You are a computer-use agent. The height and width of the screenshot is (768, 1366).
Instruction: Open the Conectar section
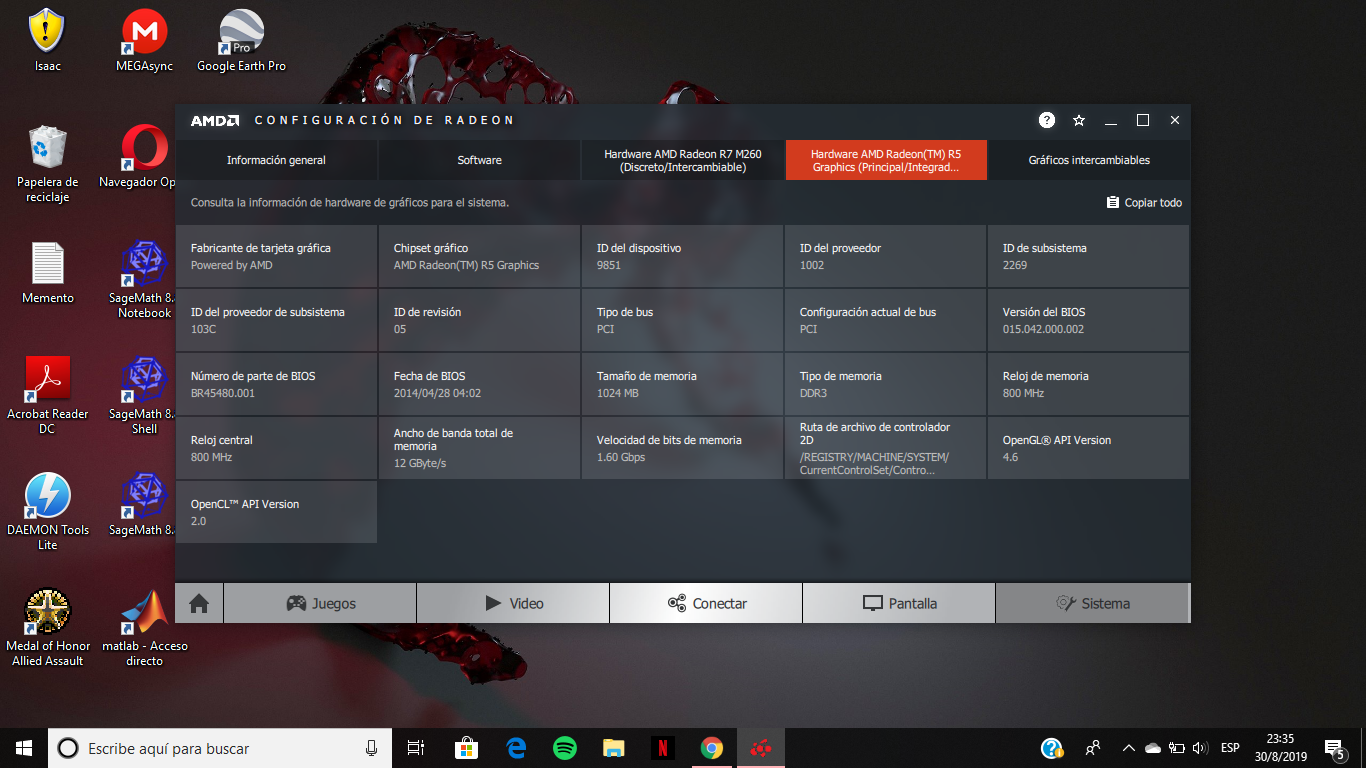(706, 603)
